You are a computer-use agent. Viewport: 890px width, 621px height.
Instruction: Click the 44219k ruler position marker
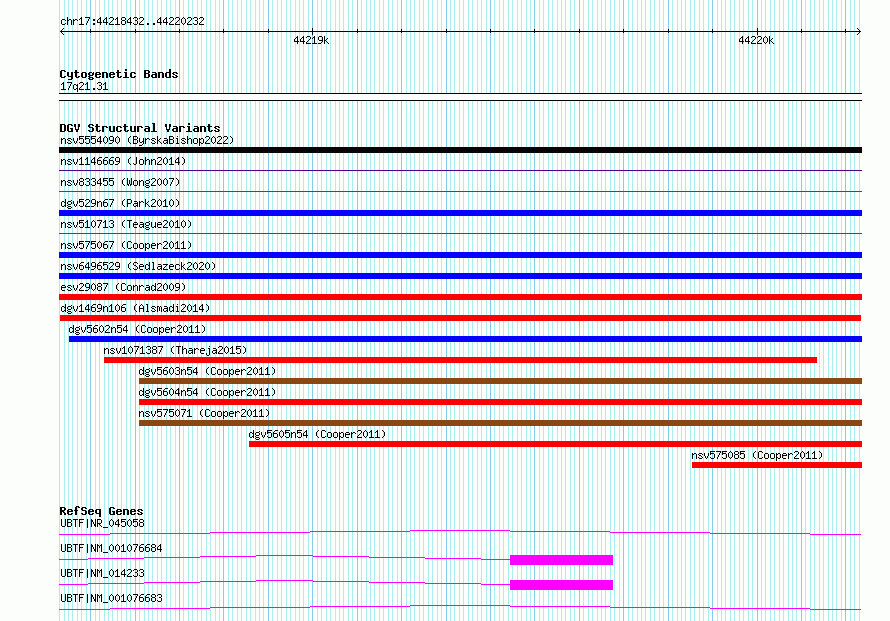(x=311, y=40)
